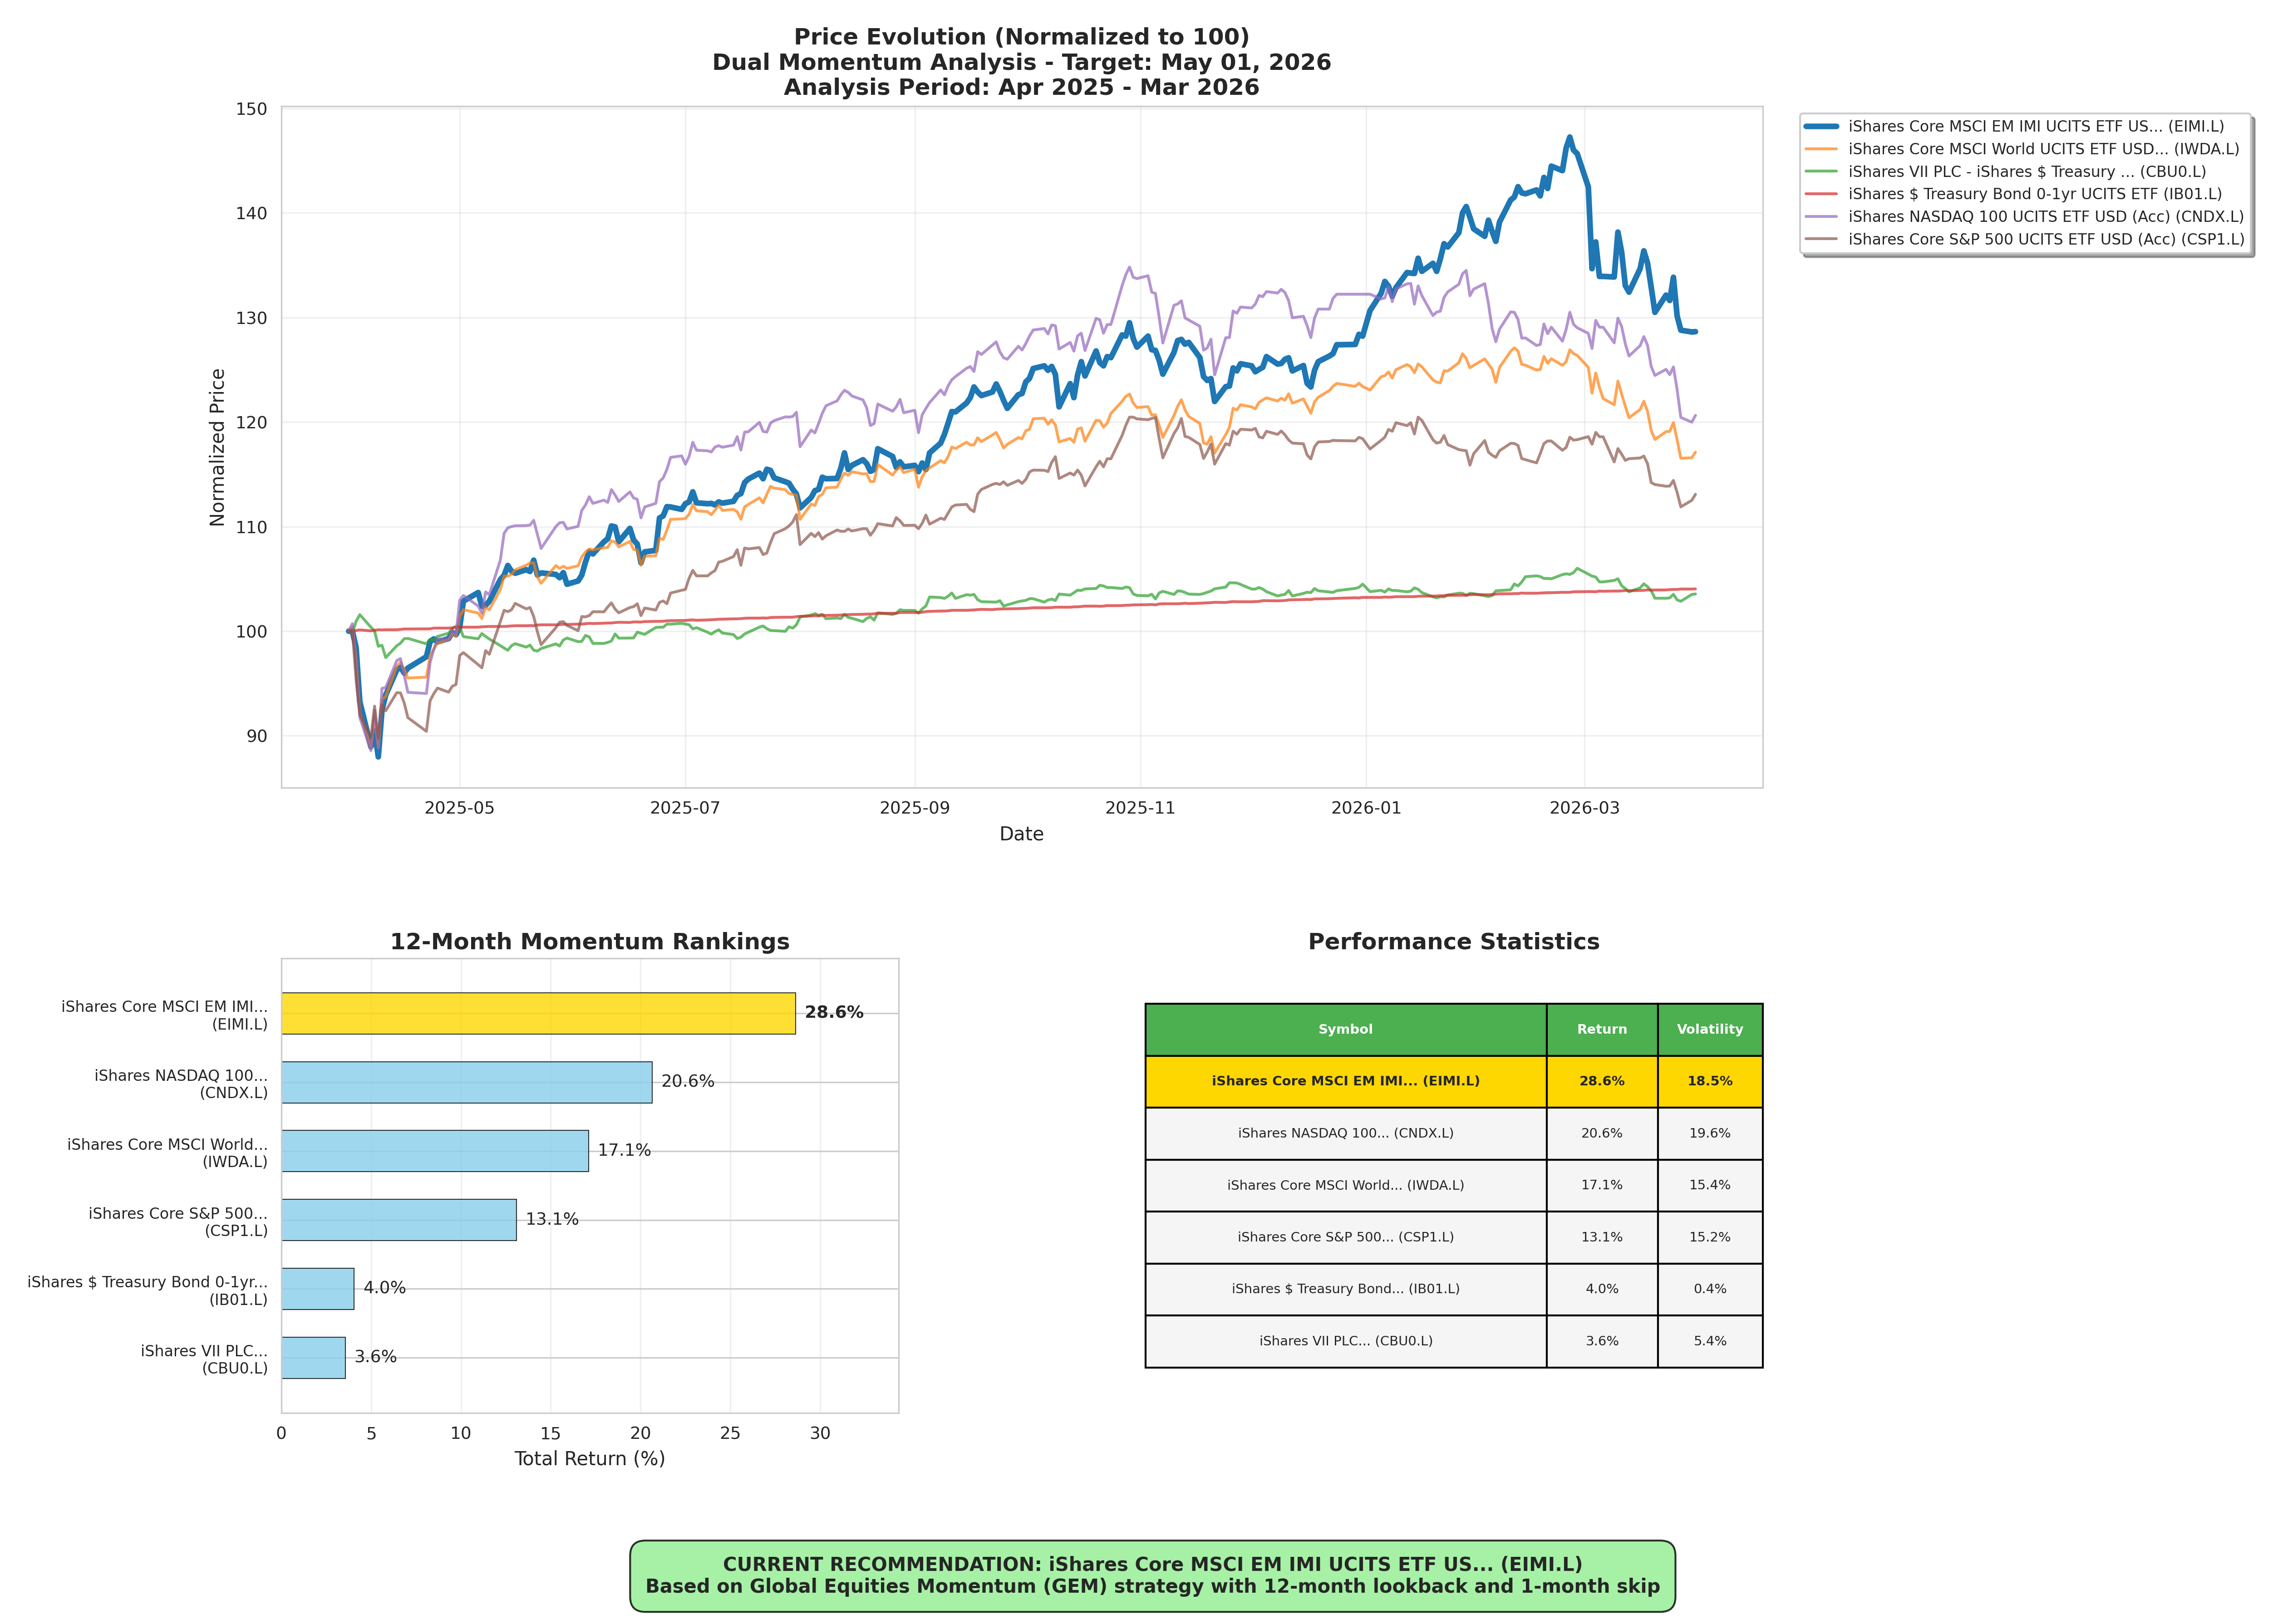2278x1624 pixels.
Task: Click the "Normalized Price" y-axis label
Action: pyautogui.click(x=217, y=447)
